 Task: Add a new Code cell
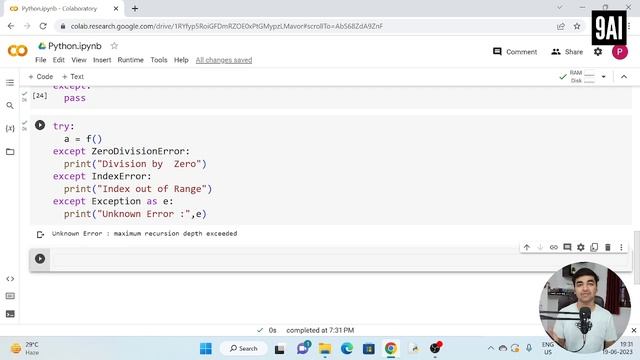[x=41, y=77]
